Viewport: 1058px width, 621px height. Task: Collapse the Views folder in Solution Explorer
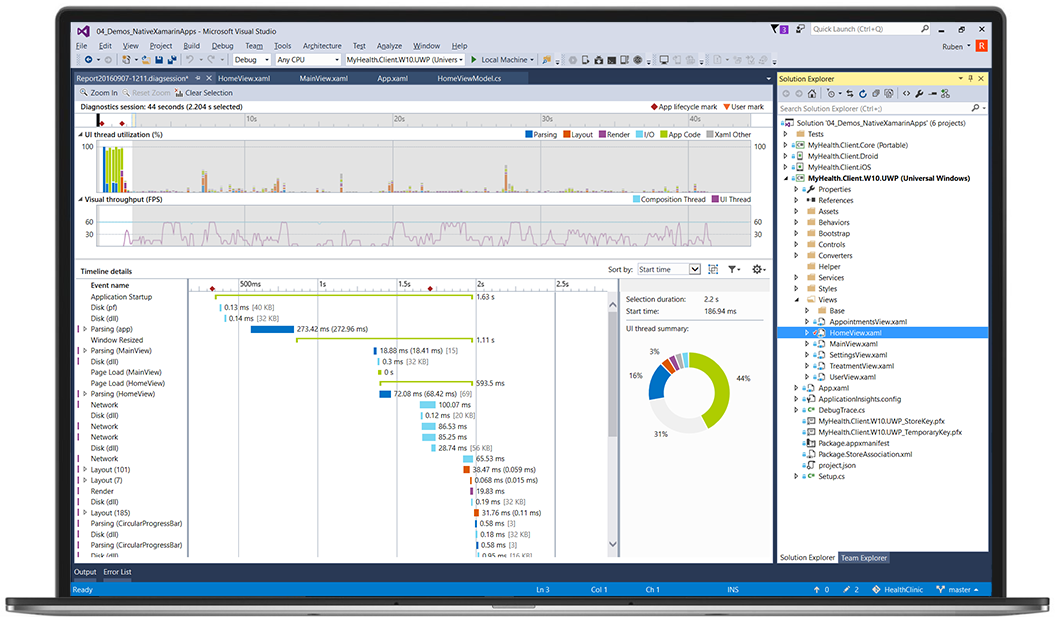(796, 300)
